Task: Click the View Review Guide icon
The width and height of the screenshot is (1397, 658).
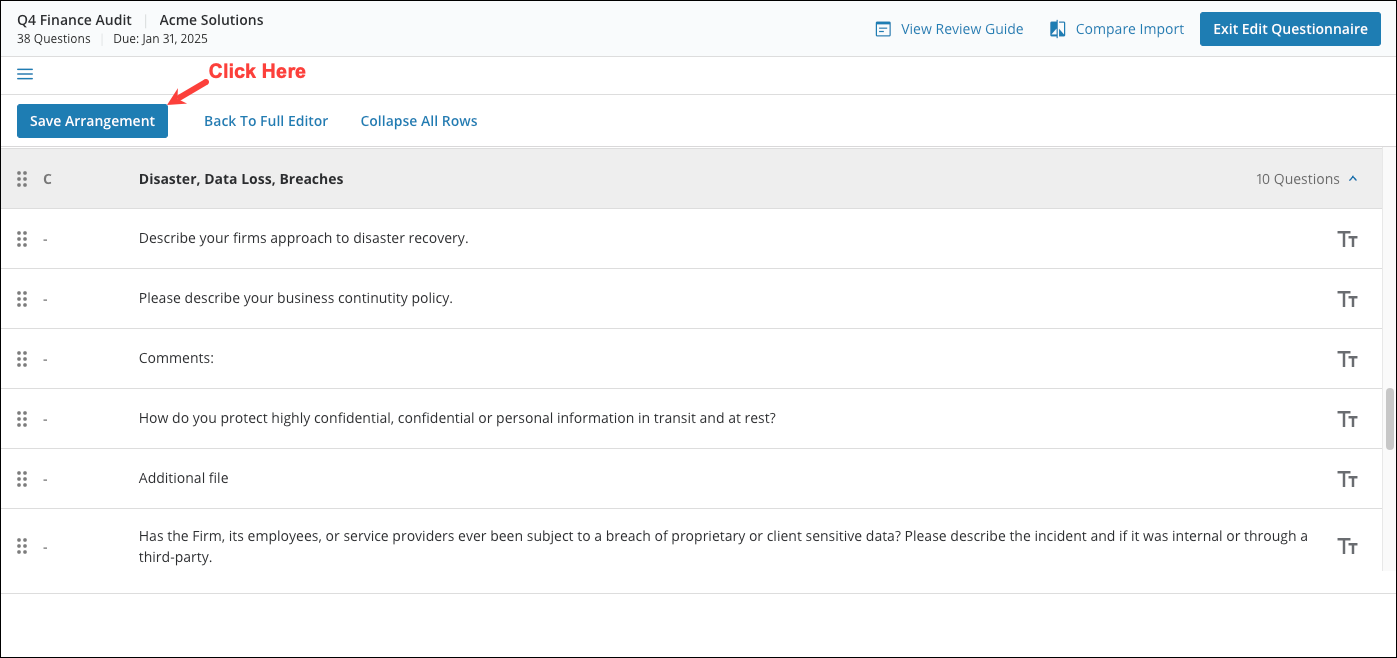Action: point(881,28)
